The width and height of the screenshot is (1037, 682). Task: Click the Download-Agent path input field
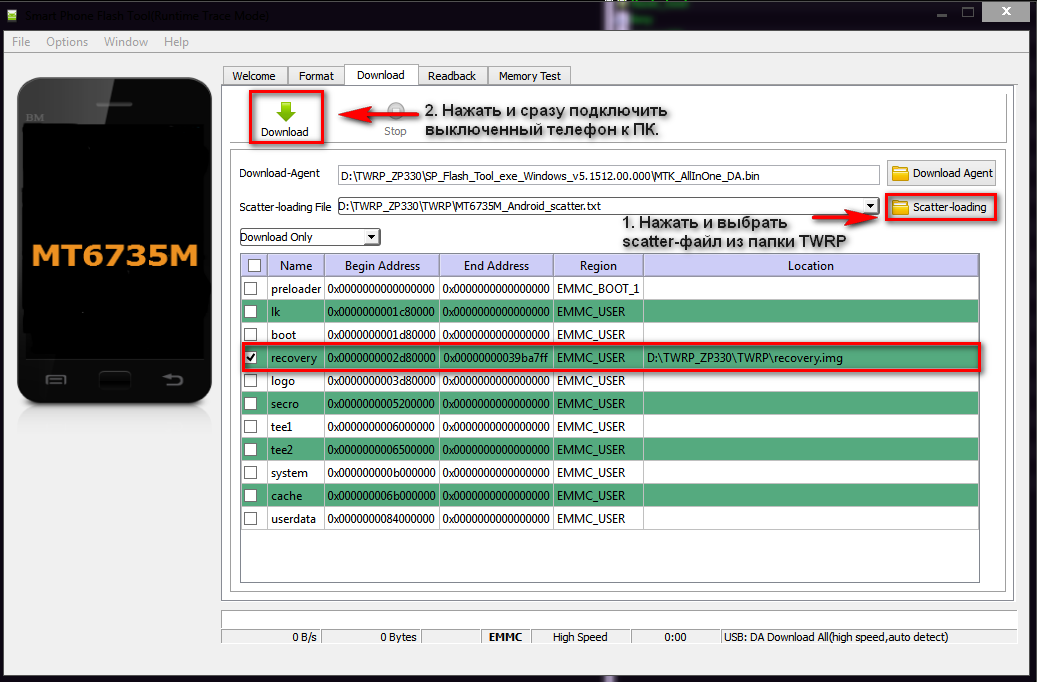pyautogui.click(x=608, y=175)
